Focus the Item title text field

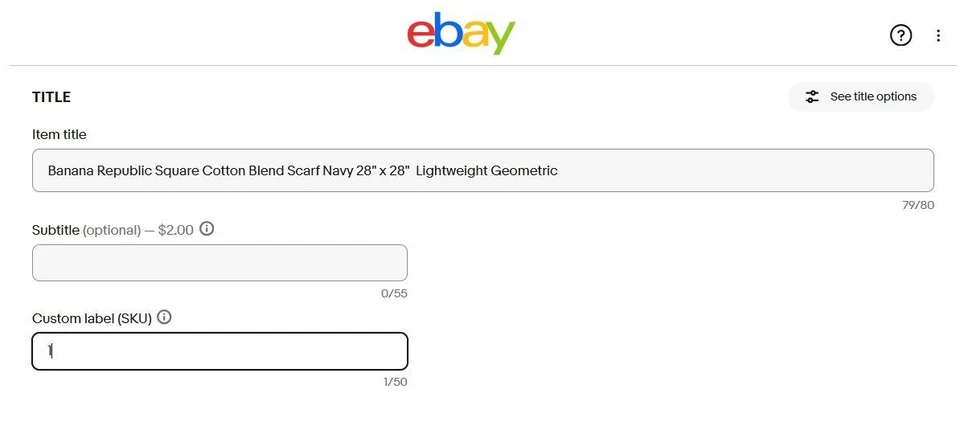tap(700, 170)
